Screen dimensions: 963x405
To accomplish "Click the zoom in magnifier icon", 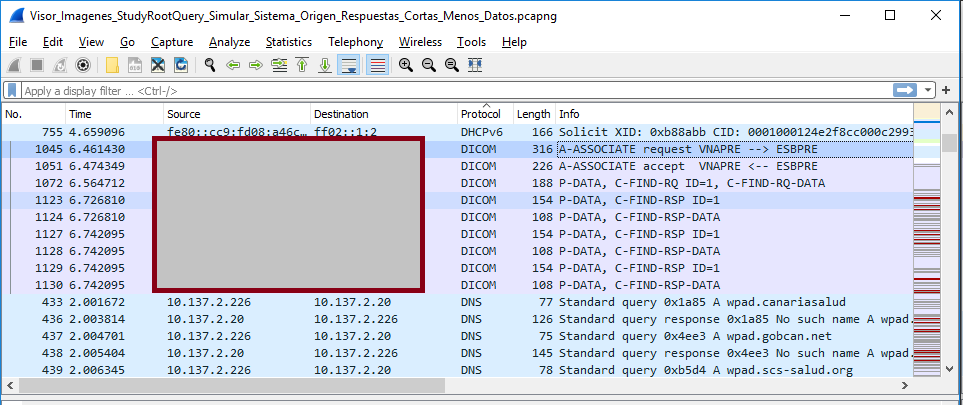I will [x=405, y=65].
